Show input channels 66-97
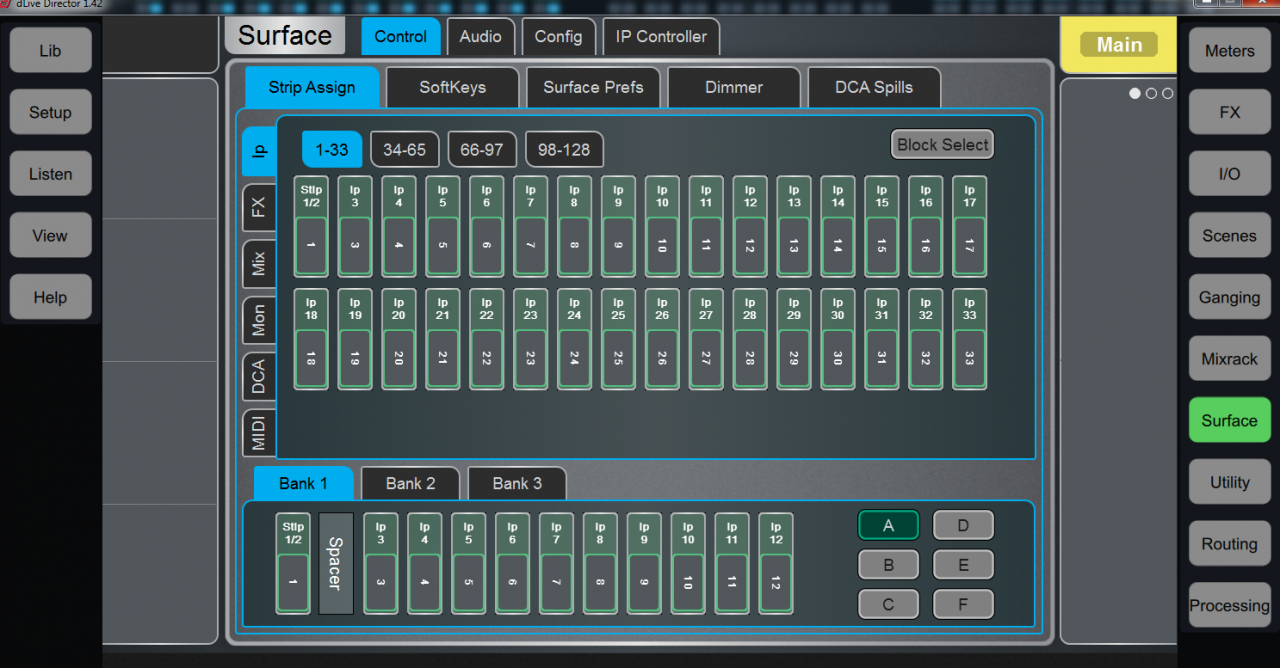Image resolution: width=1280 pixels, height=668 pixels. tap(482, 150)
